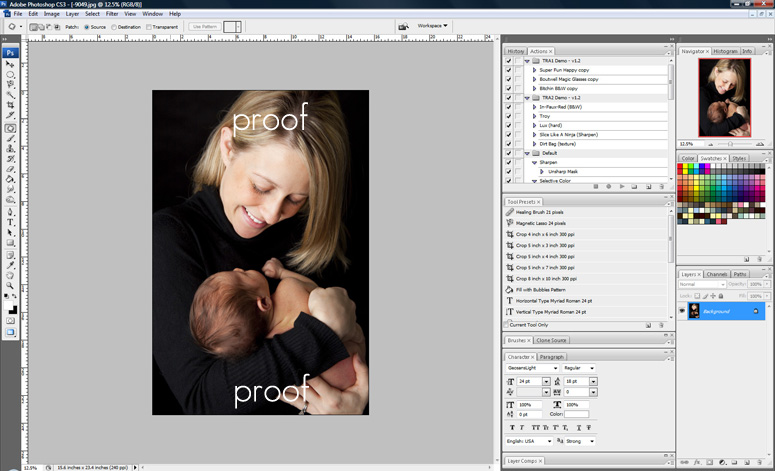
Task: Click the Character panel text Color box
Action: tap(576, 414)
